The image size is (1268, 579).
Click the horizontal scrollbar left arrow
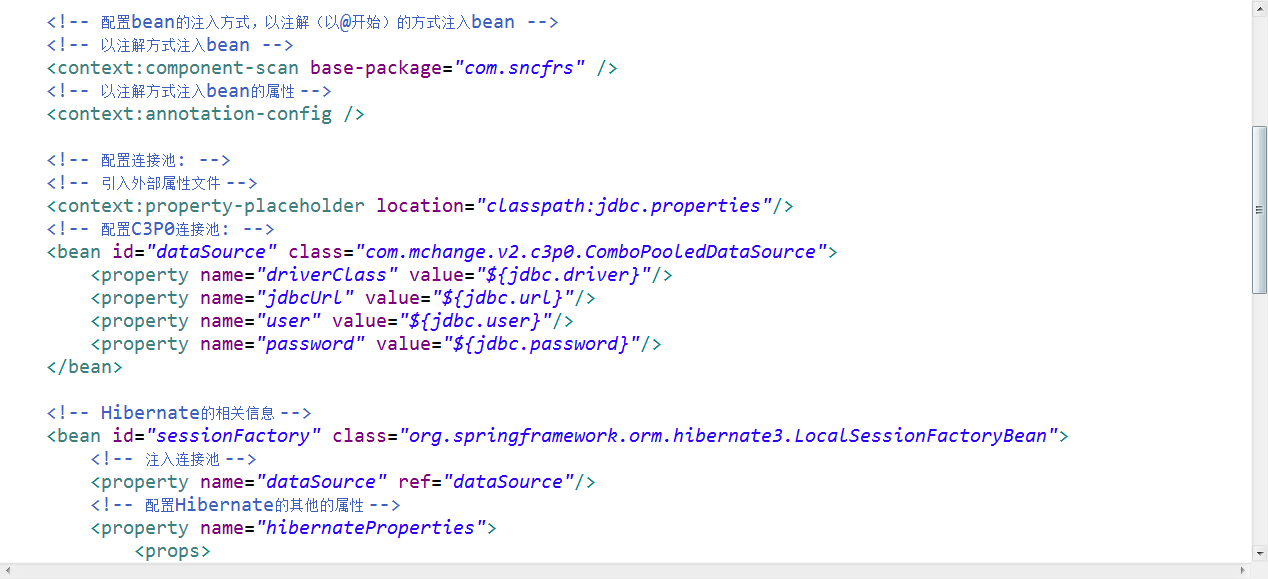point(6,571)
